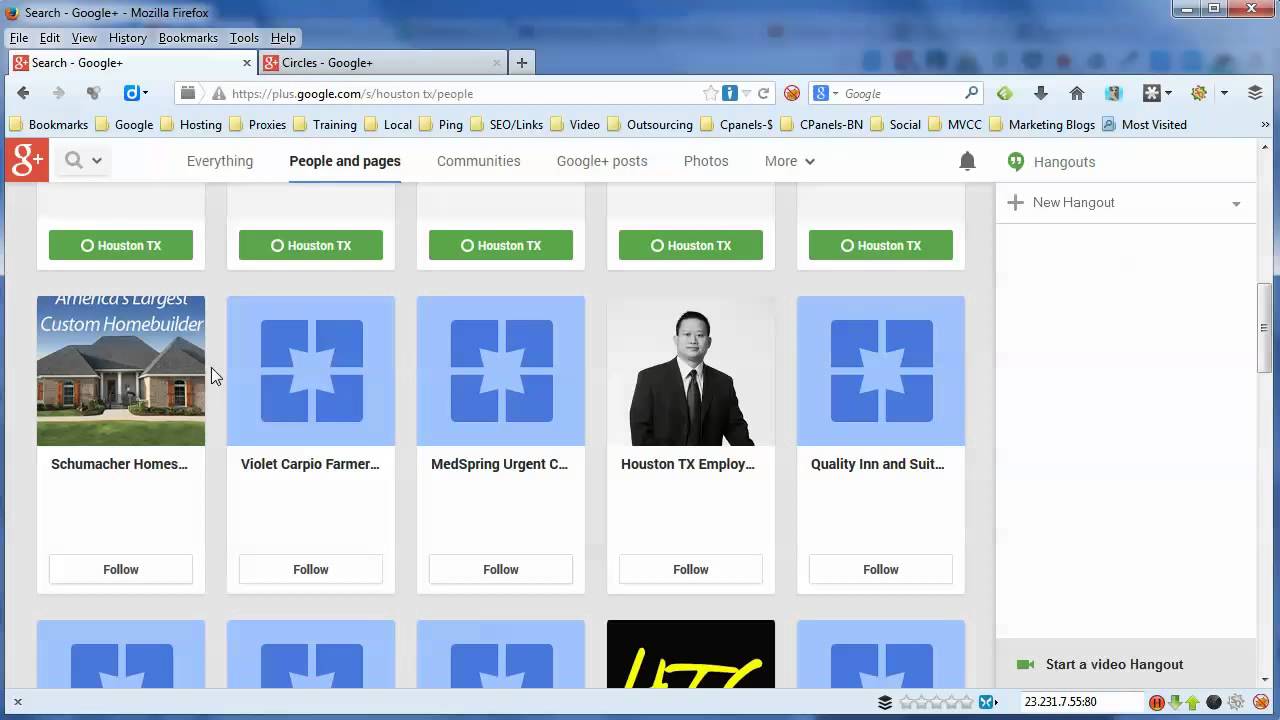Viewport: 1280px width, 720px height.
Task: Click the no-script blocked icon near address bar
Action: click(x=792, y=93)
